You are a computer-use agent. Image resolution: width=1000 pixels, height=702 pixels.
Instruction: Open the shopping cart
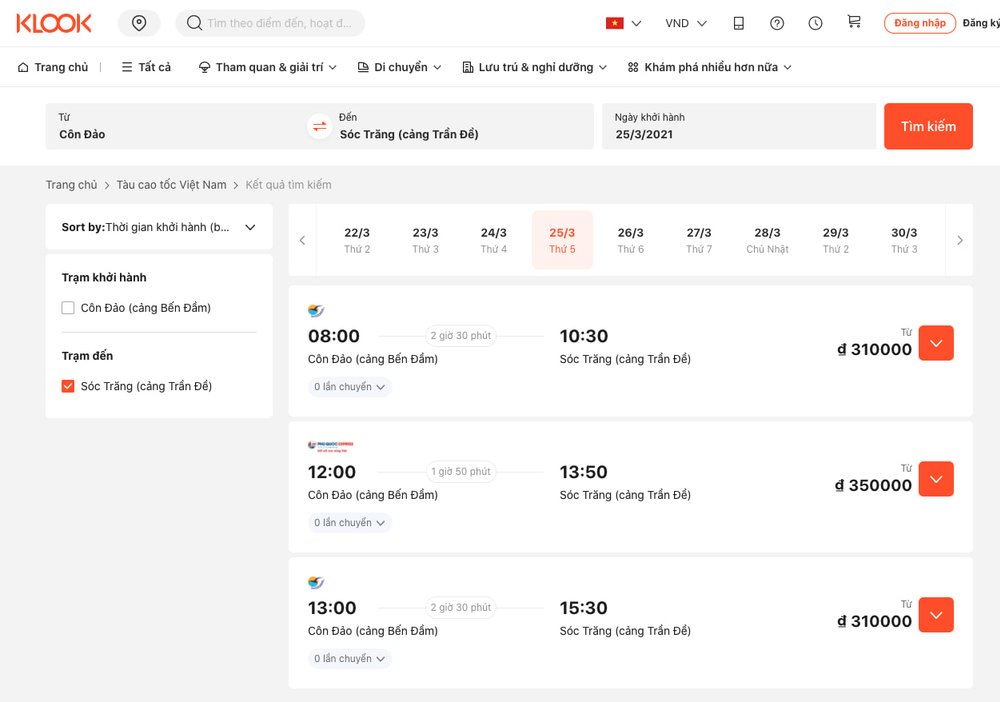click(x=853, y=22)
